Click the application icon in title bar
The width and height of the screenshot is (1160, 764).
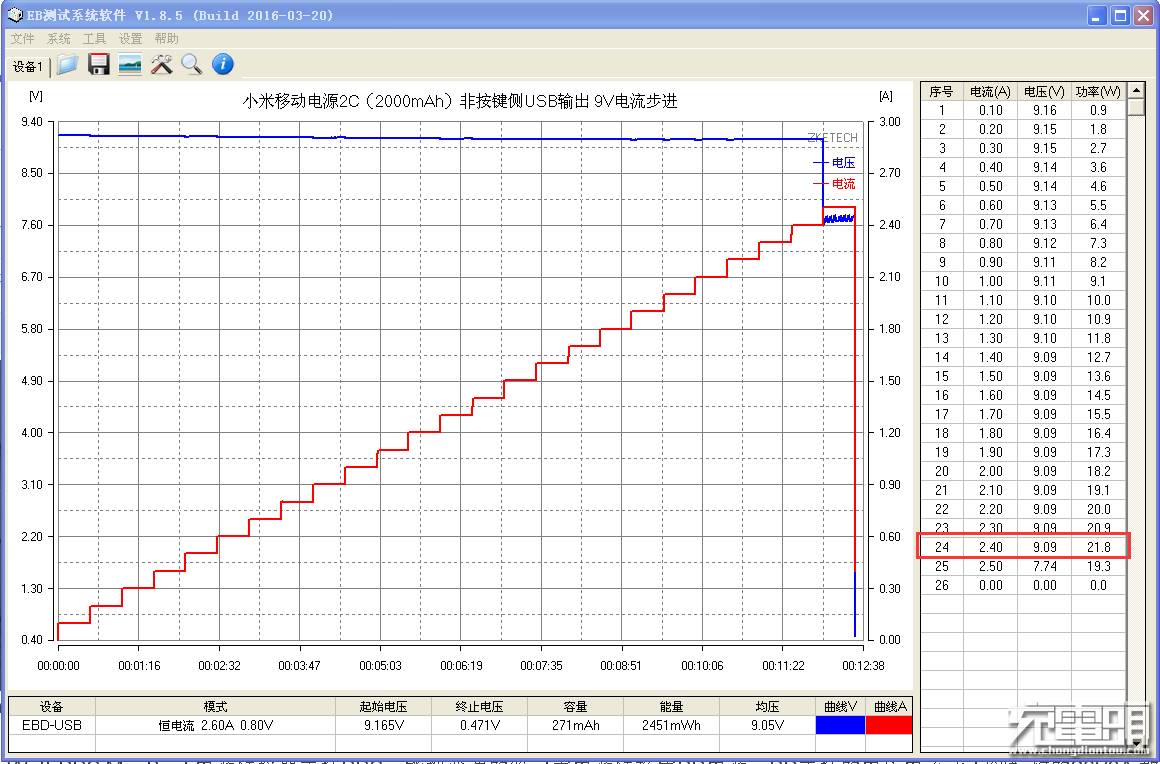pos(14,16)
